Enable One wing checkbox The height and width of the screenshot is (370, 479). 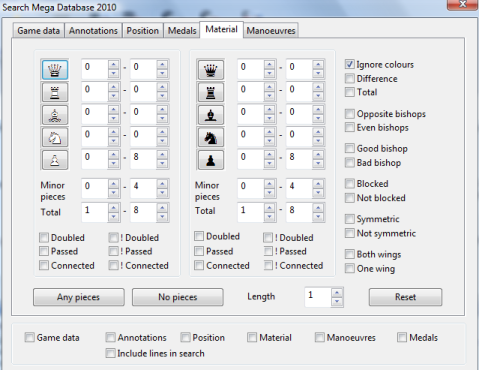pyautogui.click(x=349, y=268)
